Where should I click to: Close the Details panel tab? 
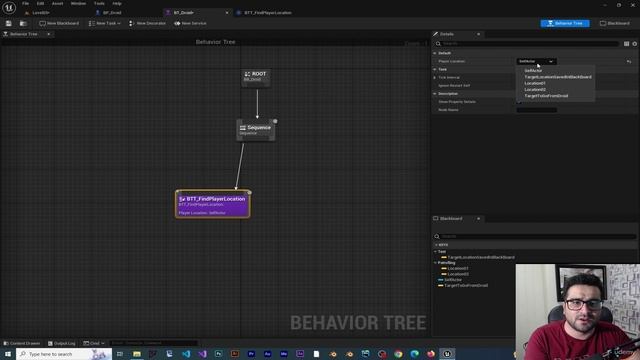click(478, 34)
